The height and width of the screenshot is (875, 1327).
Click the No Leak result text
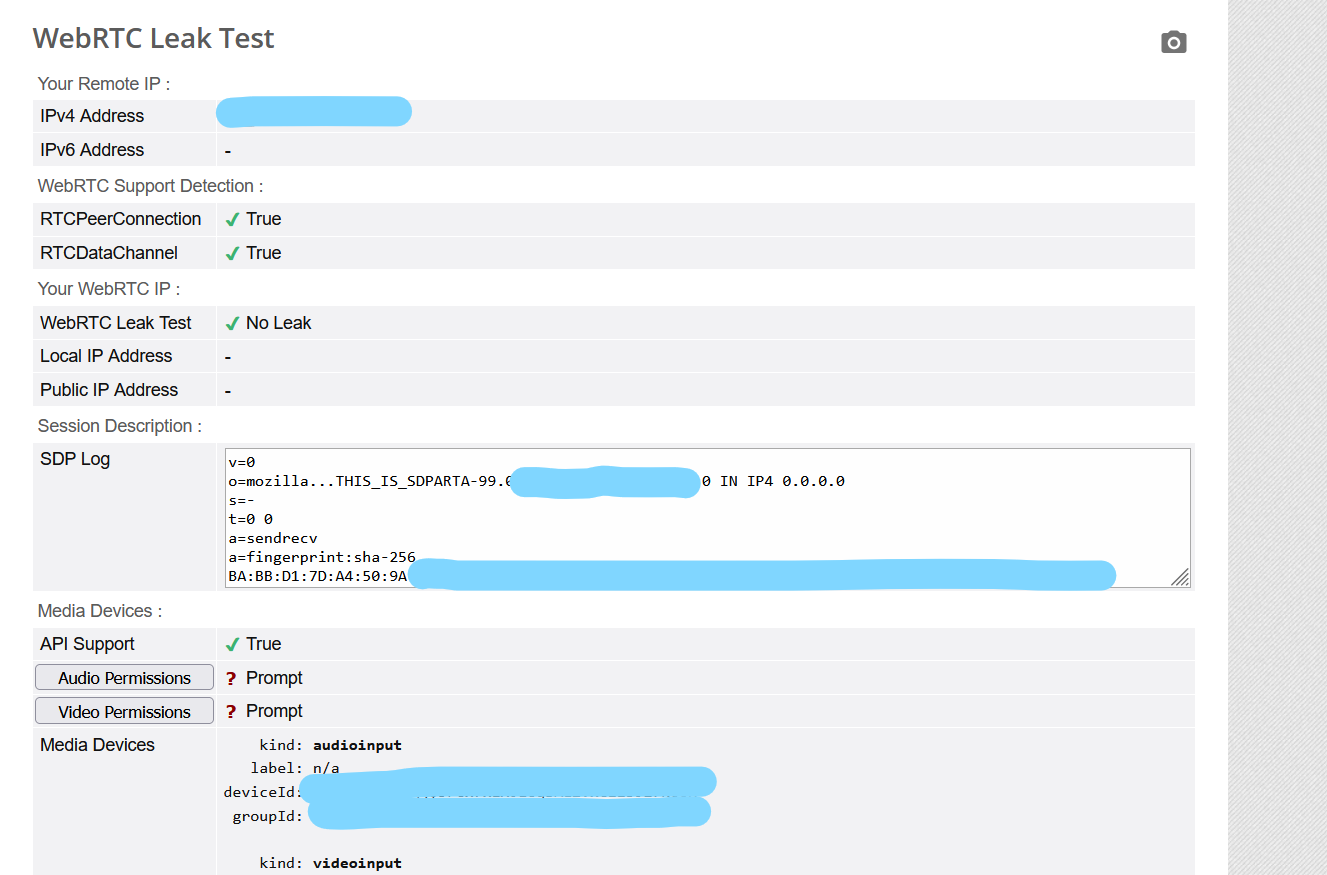(x=278, y=323)
